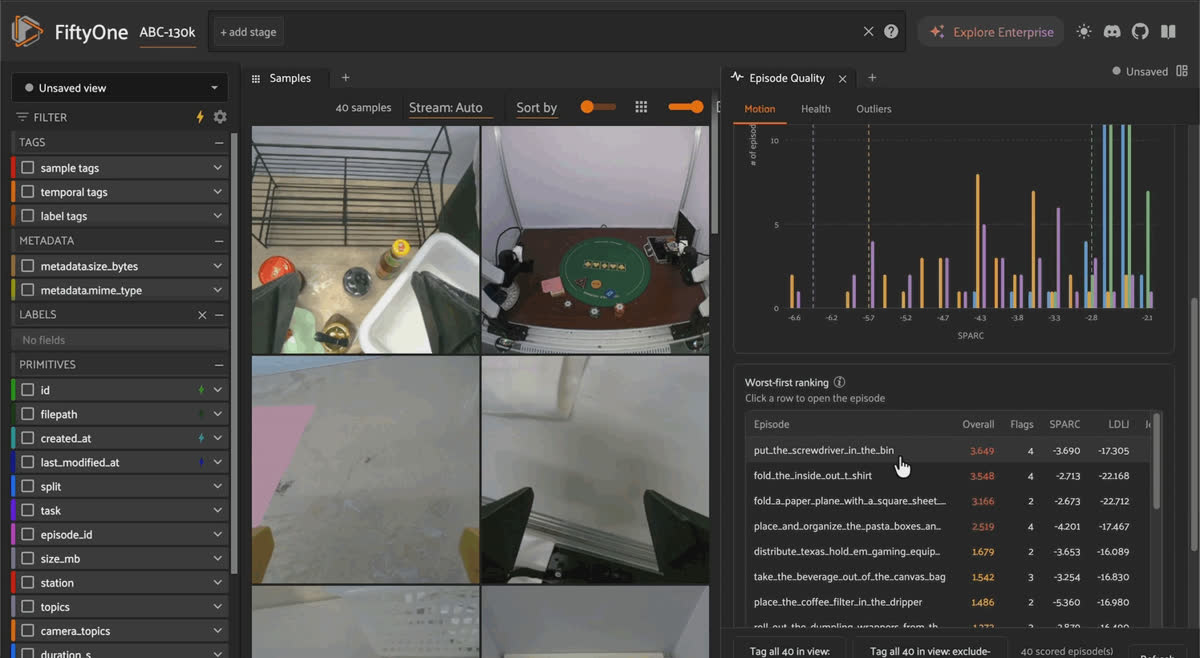Switch to the Health tab
Screen dimensions: 1200x658
coord(815,109)
